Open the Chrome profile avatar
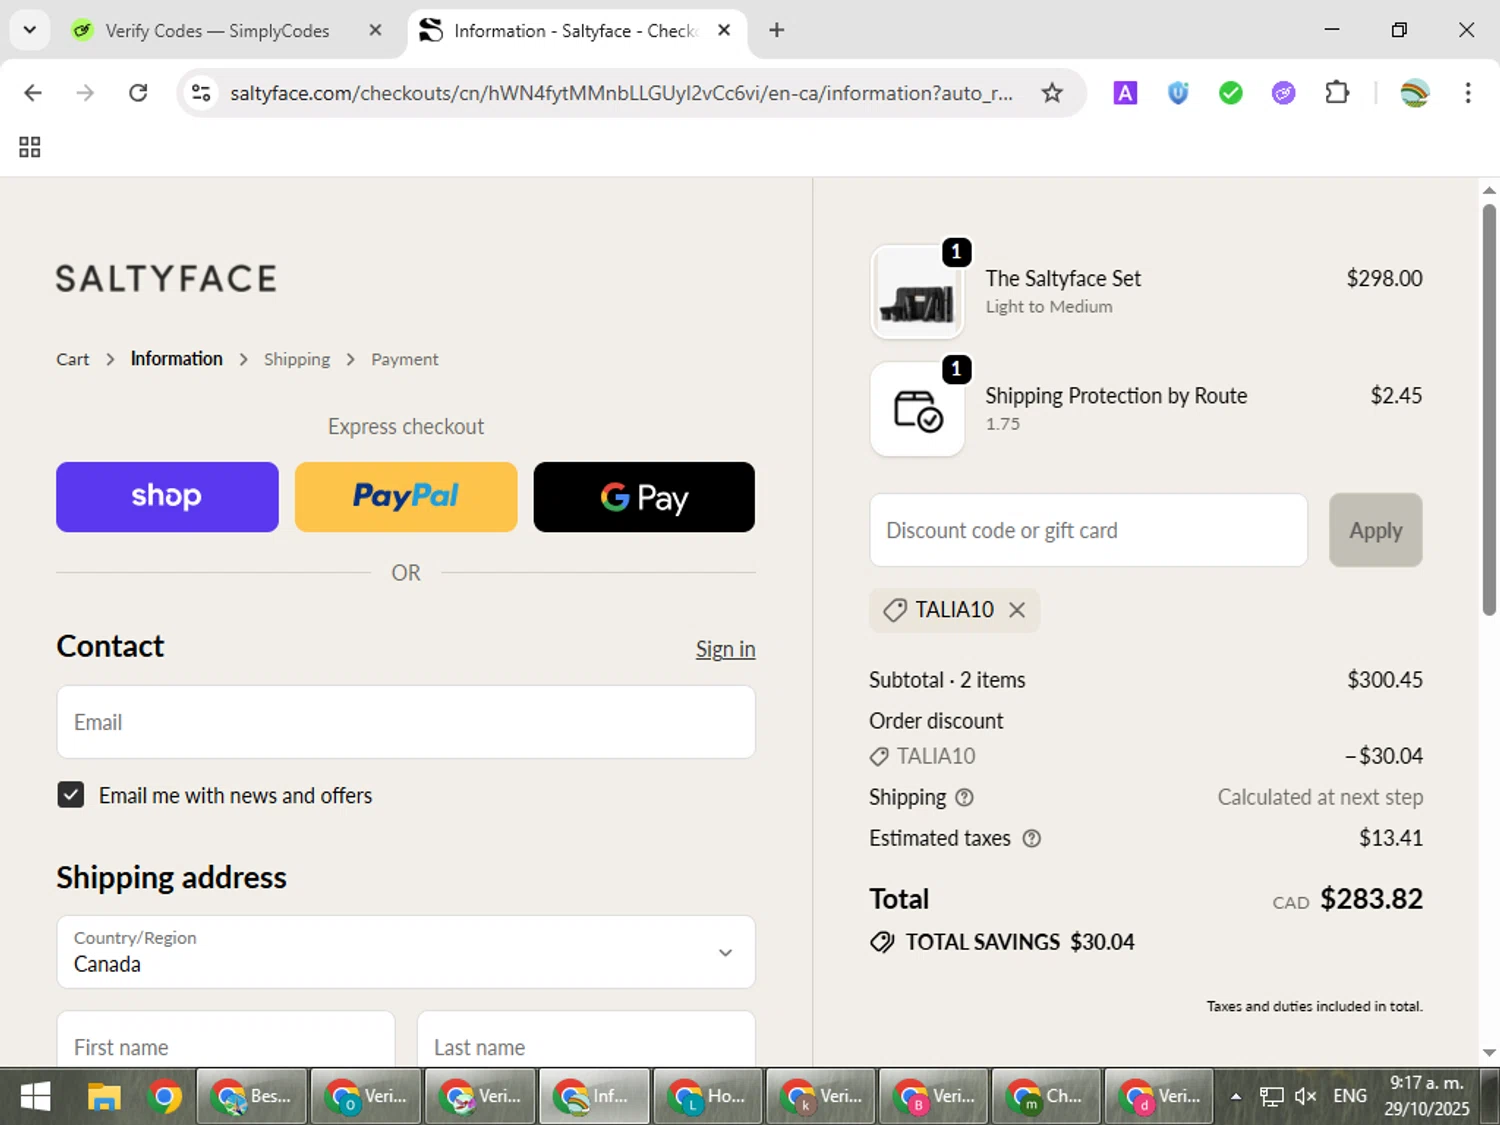This screenshot has height=1125, width=1500. (x=1415, y=93)
